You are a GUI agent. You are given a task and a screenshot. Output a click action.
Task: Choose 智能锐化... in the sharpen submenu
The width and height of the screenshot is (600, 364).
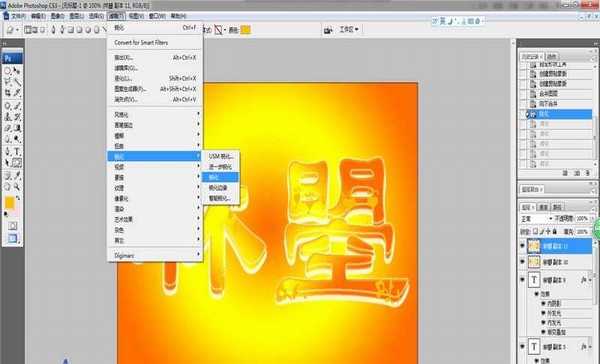(x=221, y=198)
